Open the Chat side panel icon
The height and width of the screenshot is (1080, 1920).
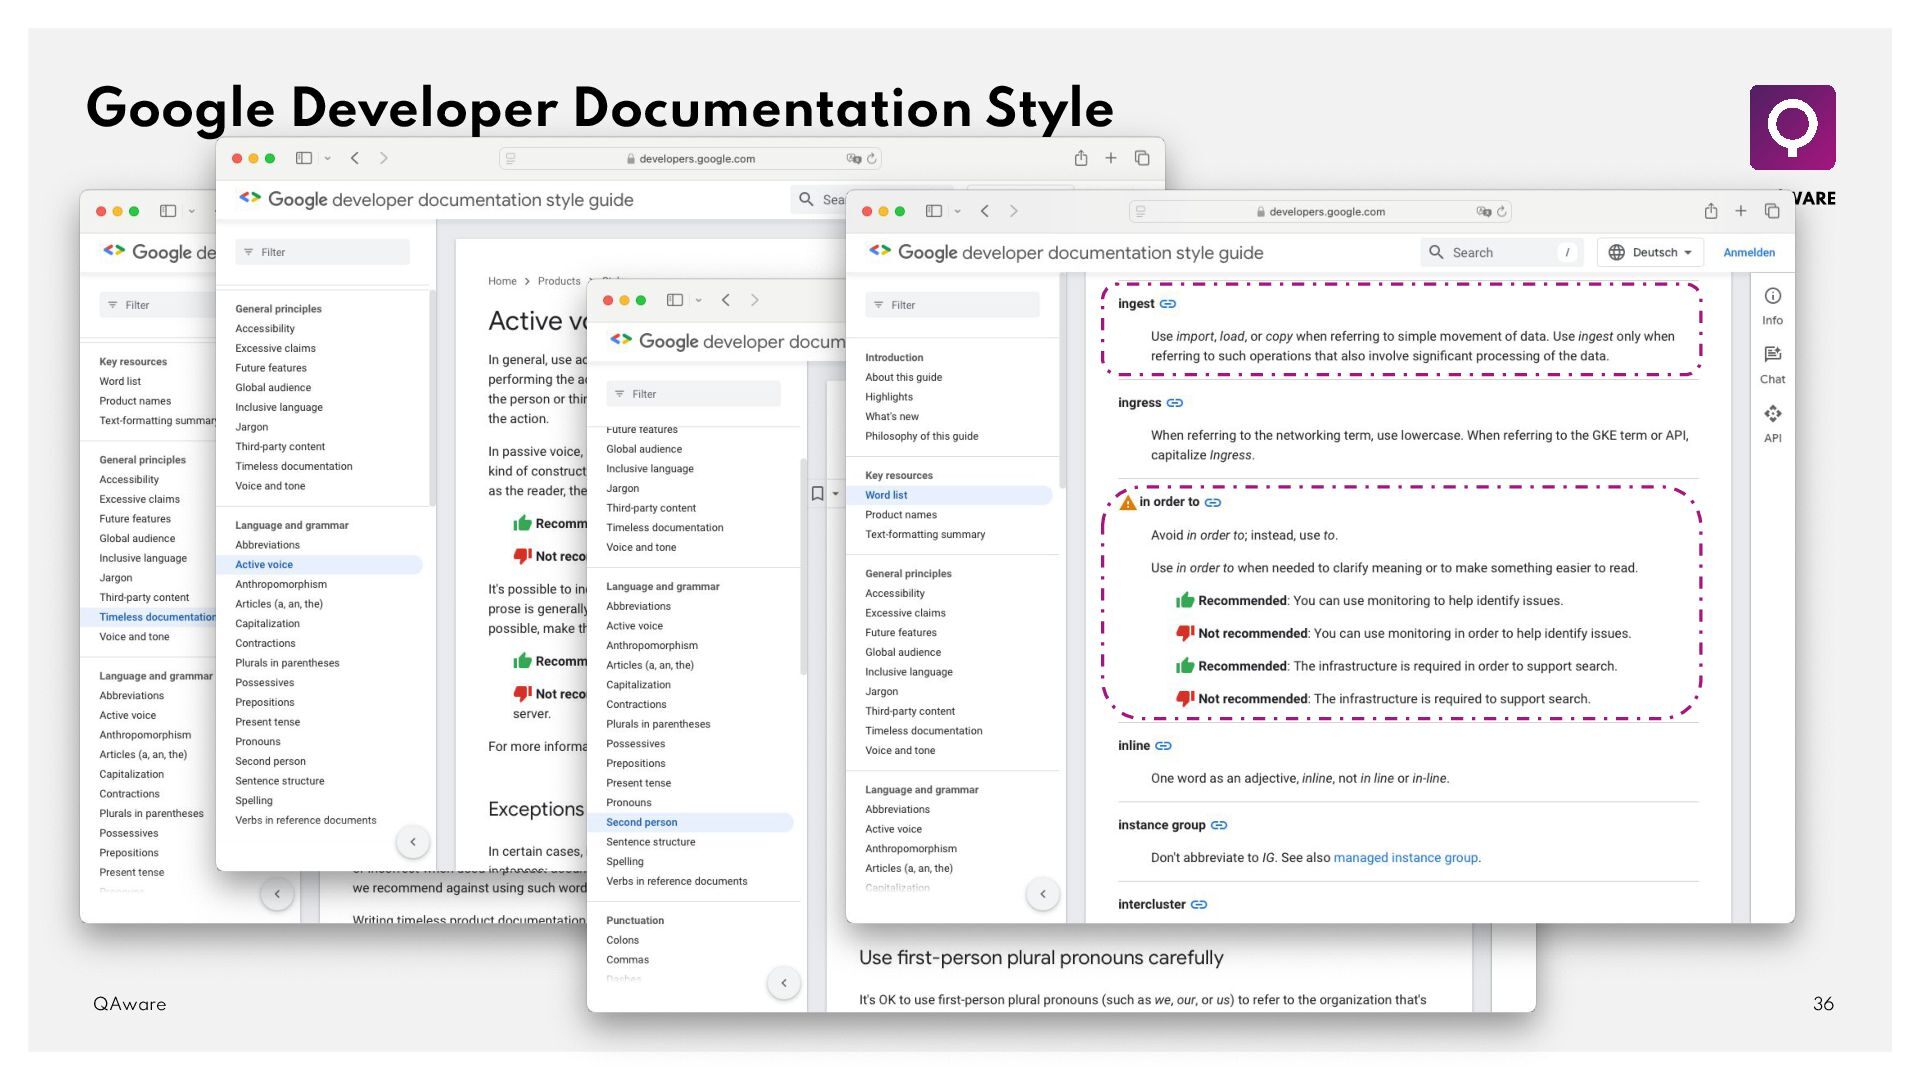(x=1772, y=355)
